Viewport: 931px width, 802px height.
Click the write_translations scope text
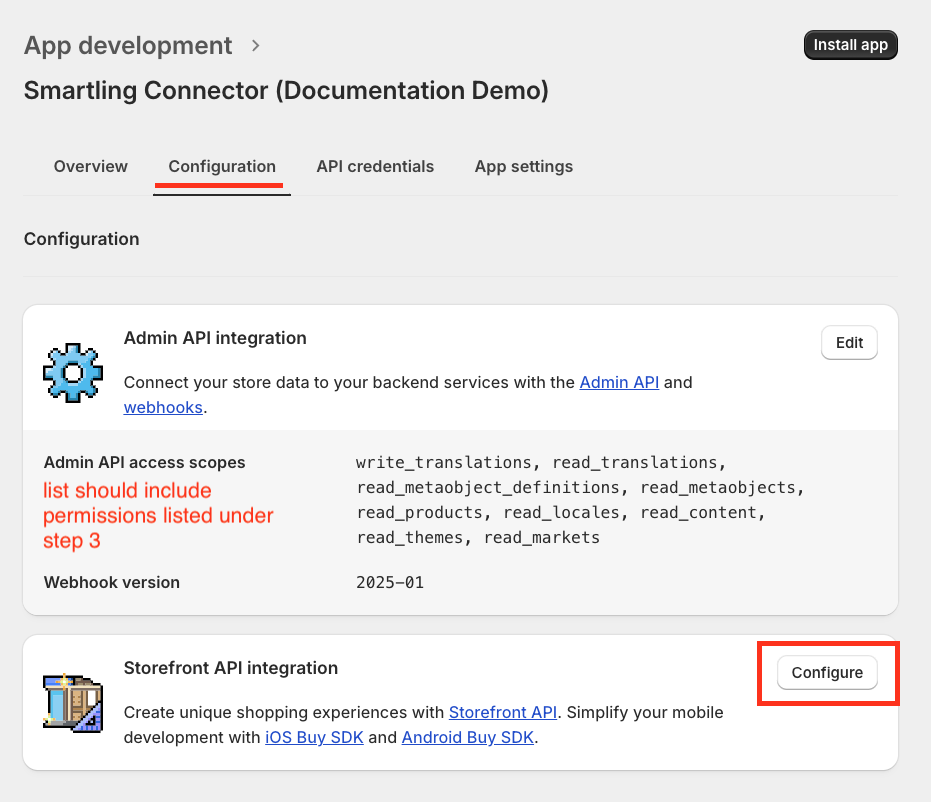point(444,462)
